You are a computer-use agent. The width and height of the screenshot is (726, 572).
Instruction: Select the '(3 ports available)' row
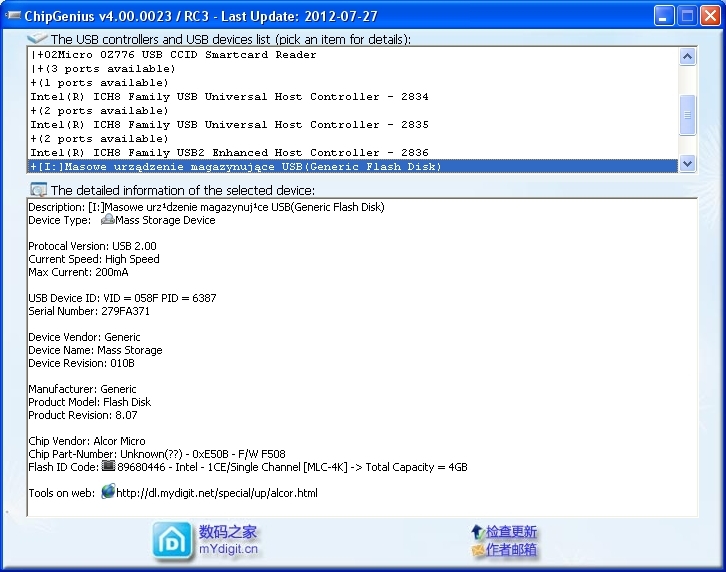pyautogui.click(x=353, y=69)
